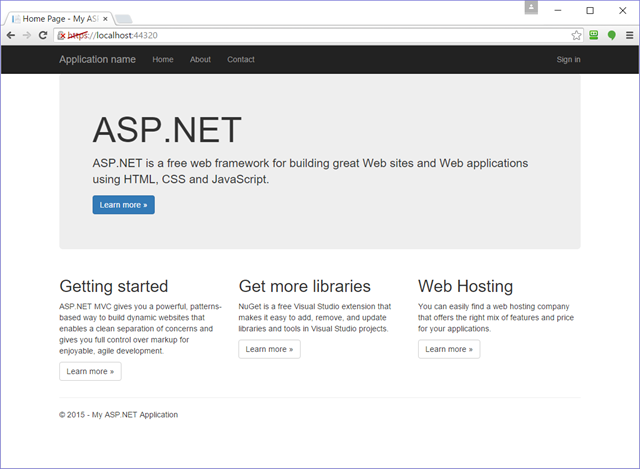The height and width of the screenshot is (469, 640).
Task: Open the green Hangouts extension icon
Action: [x=611, y=36]
